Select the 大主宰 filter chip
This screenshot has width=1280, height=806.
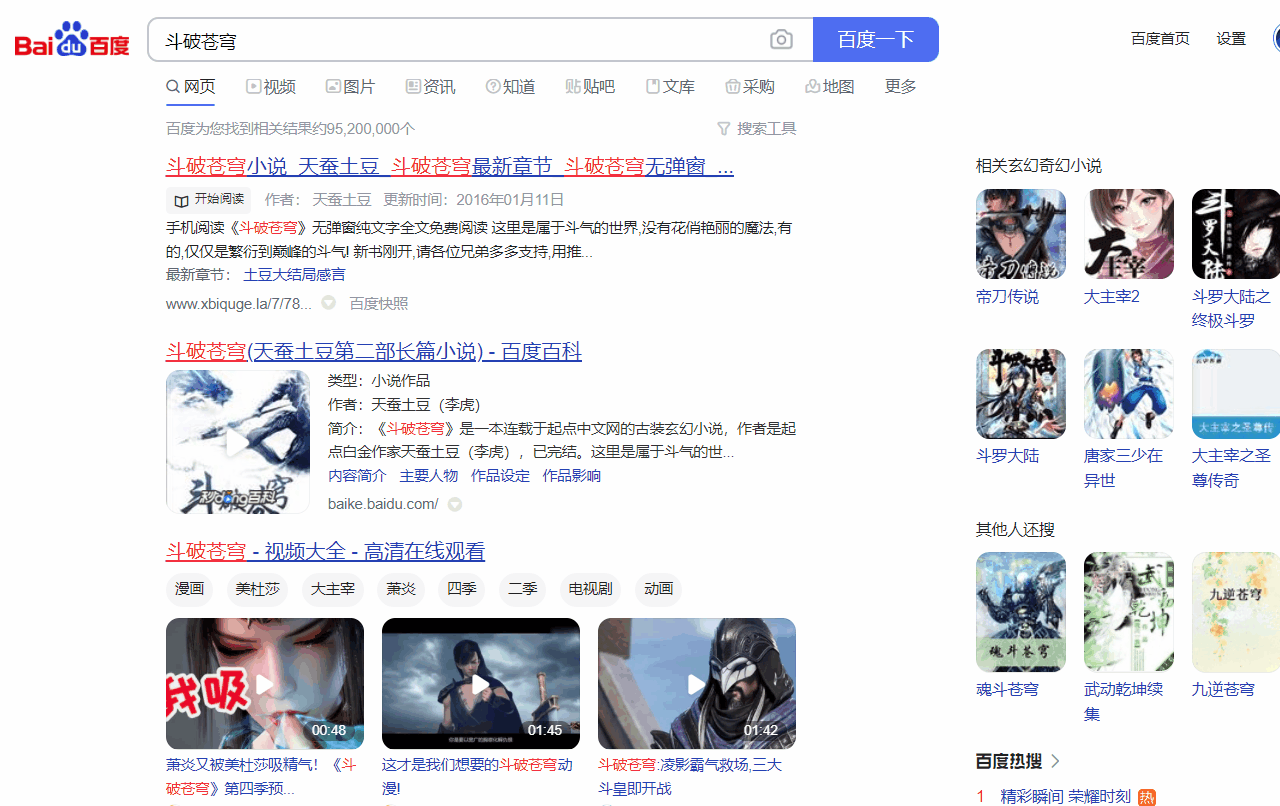[x=333, y=589]
